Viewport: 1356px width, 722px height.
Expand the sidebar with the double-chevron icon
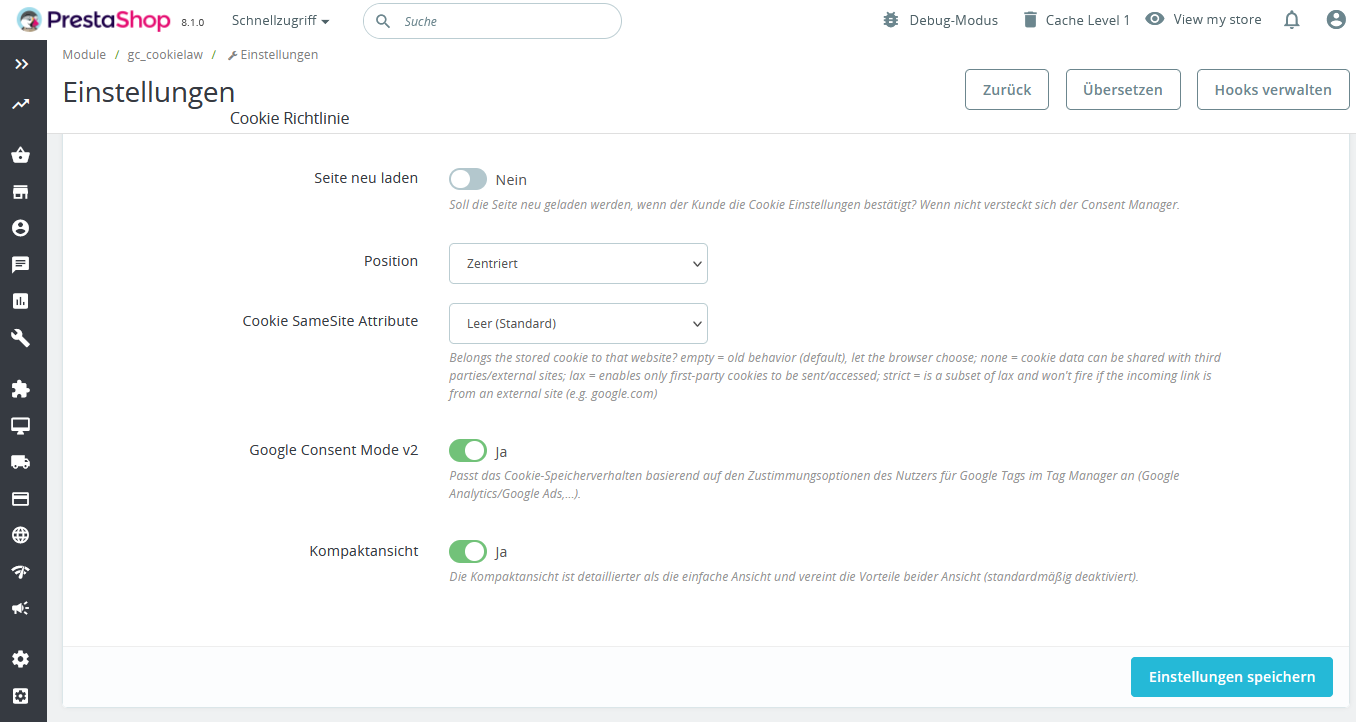pyautogui.click(x=21, y=64)
